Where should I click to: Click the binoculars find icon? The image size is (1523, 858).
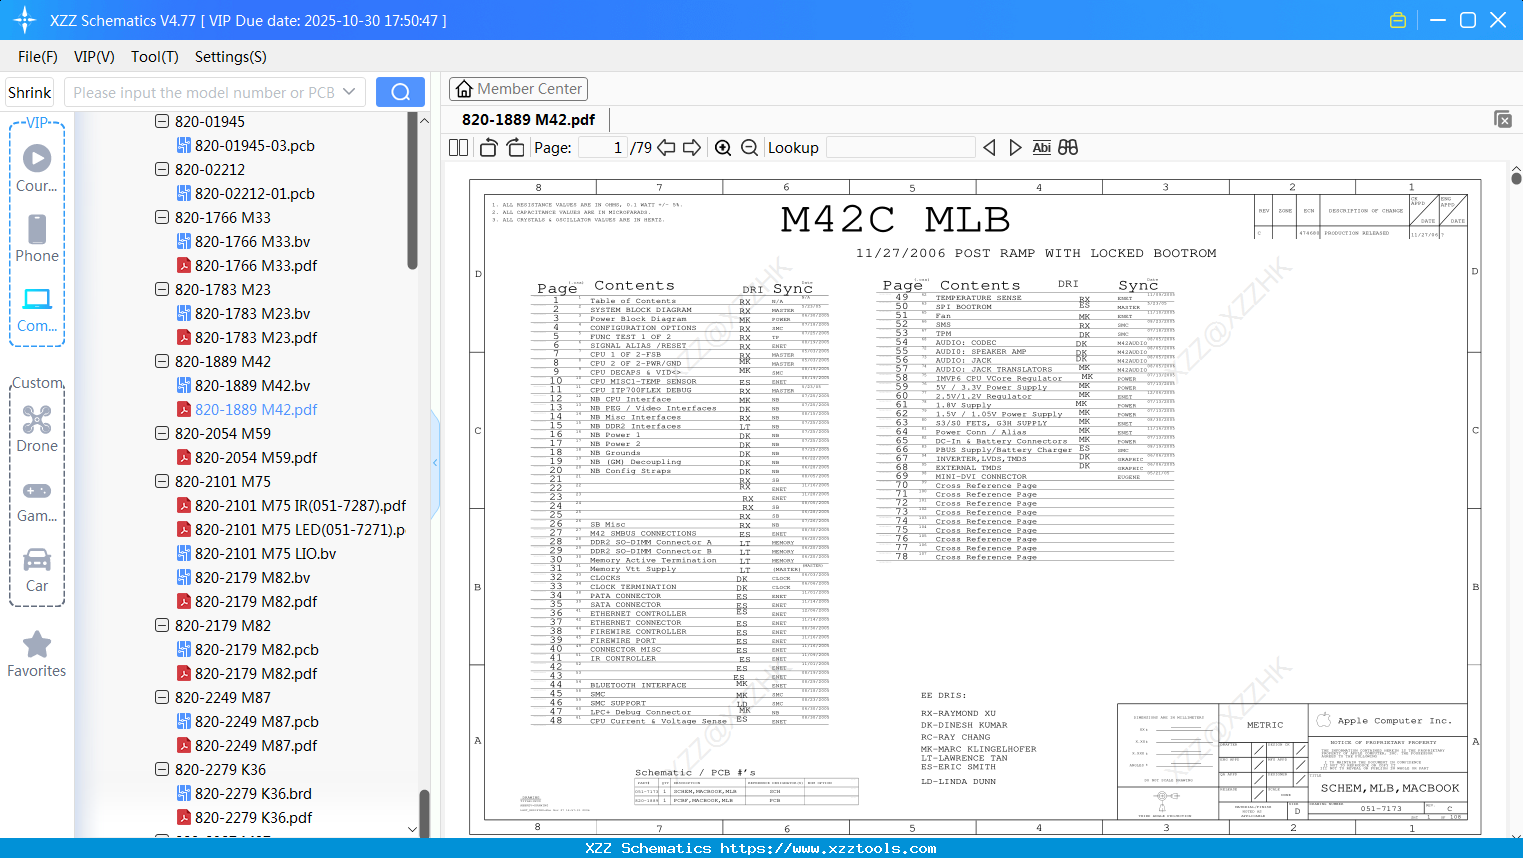(x=1068, y=148)
